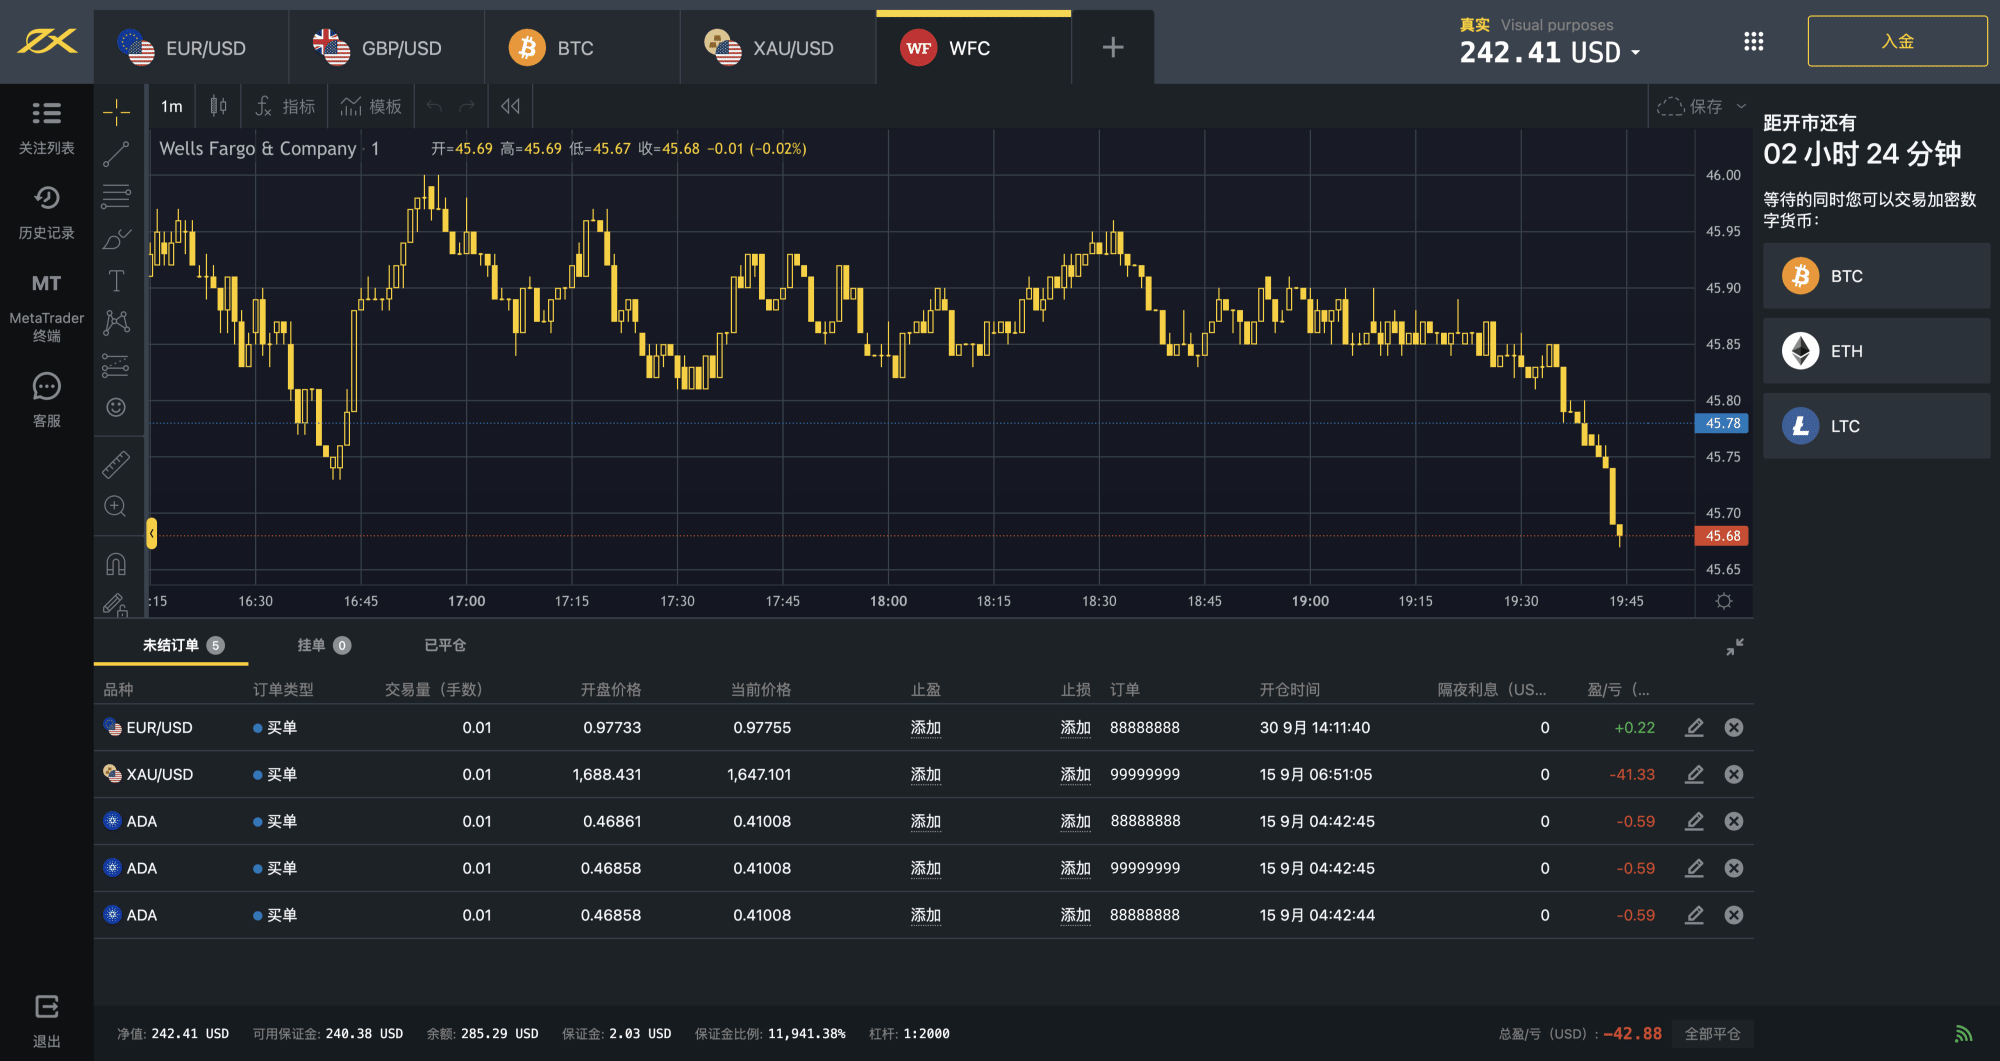Click the yellow chart scroll handle

pyautogui.click(x=152, y=533)
